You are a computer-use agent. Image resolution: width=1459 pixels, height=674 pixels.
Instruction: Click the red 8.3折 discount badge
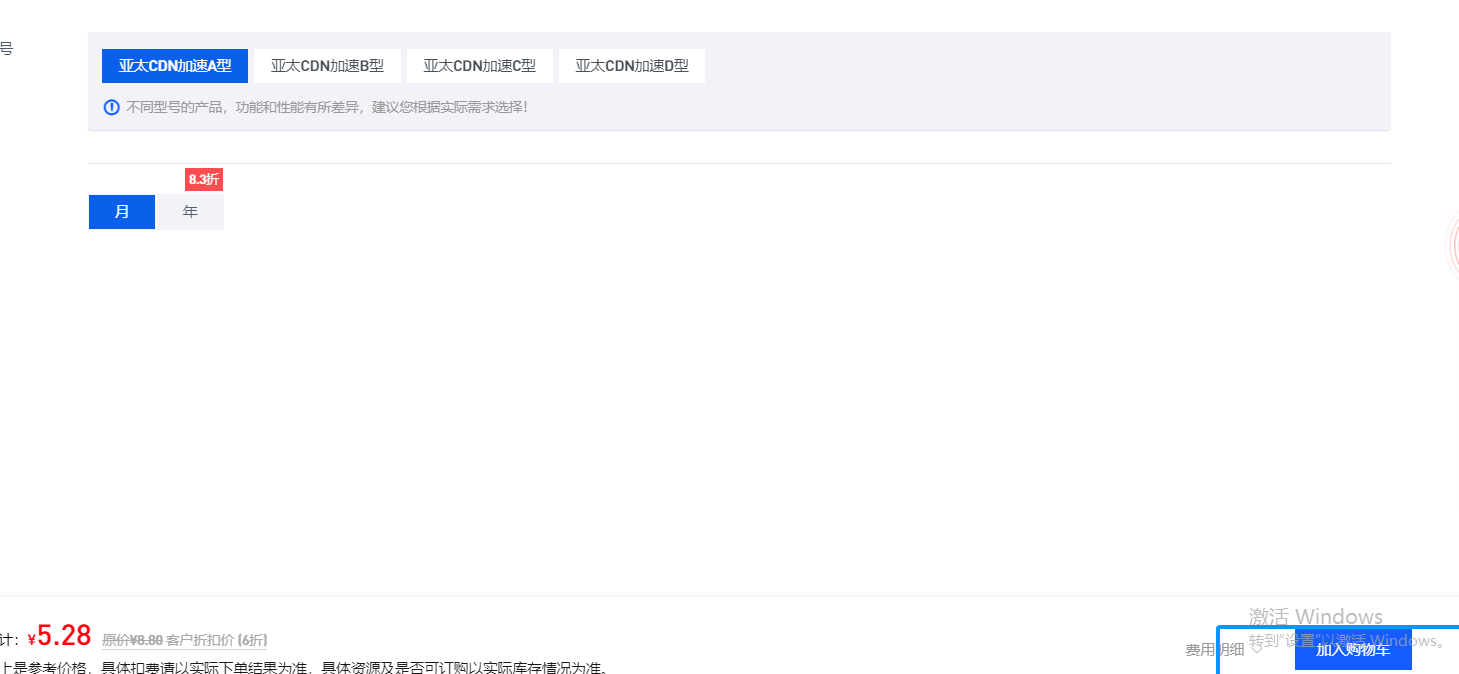(x=204, y=180)
